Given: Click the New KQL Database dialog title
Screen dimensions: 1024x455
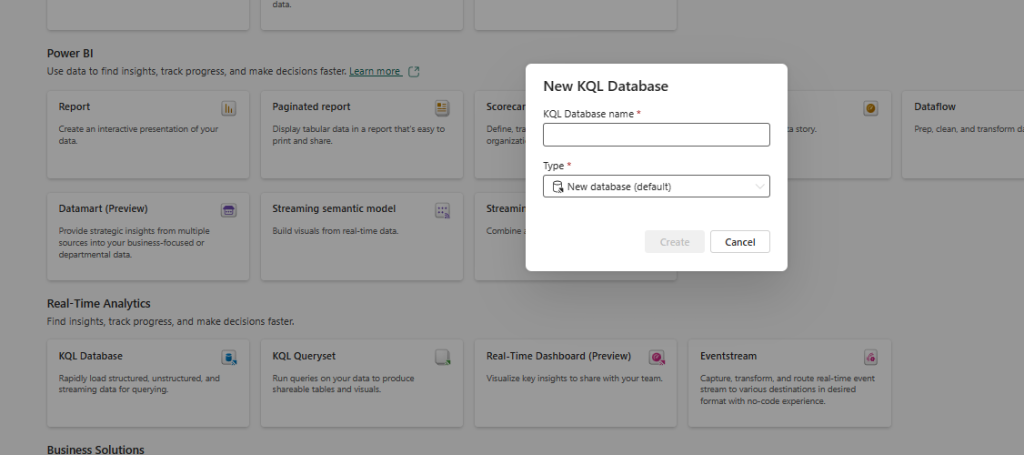Looking at the screenshot, I should (x=605, y=86).
